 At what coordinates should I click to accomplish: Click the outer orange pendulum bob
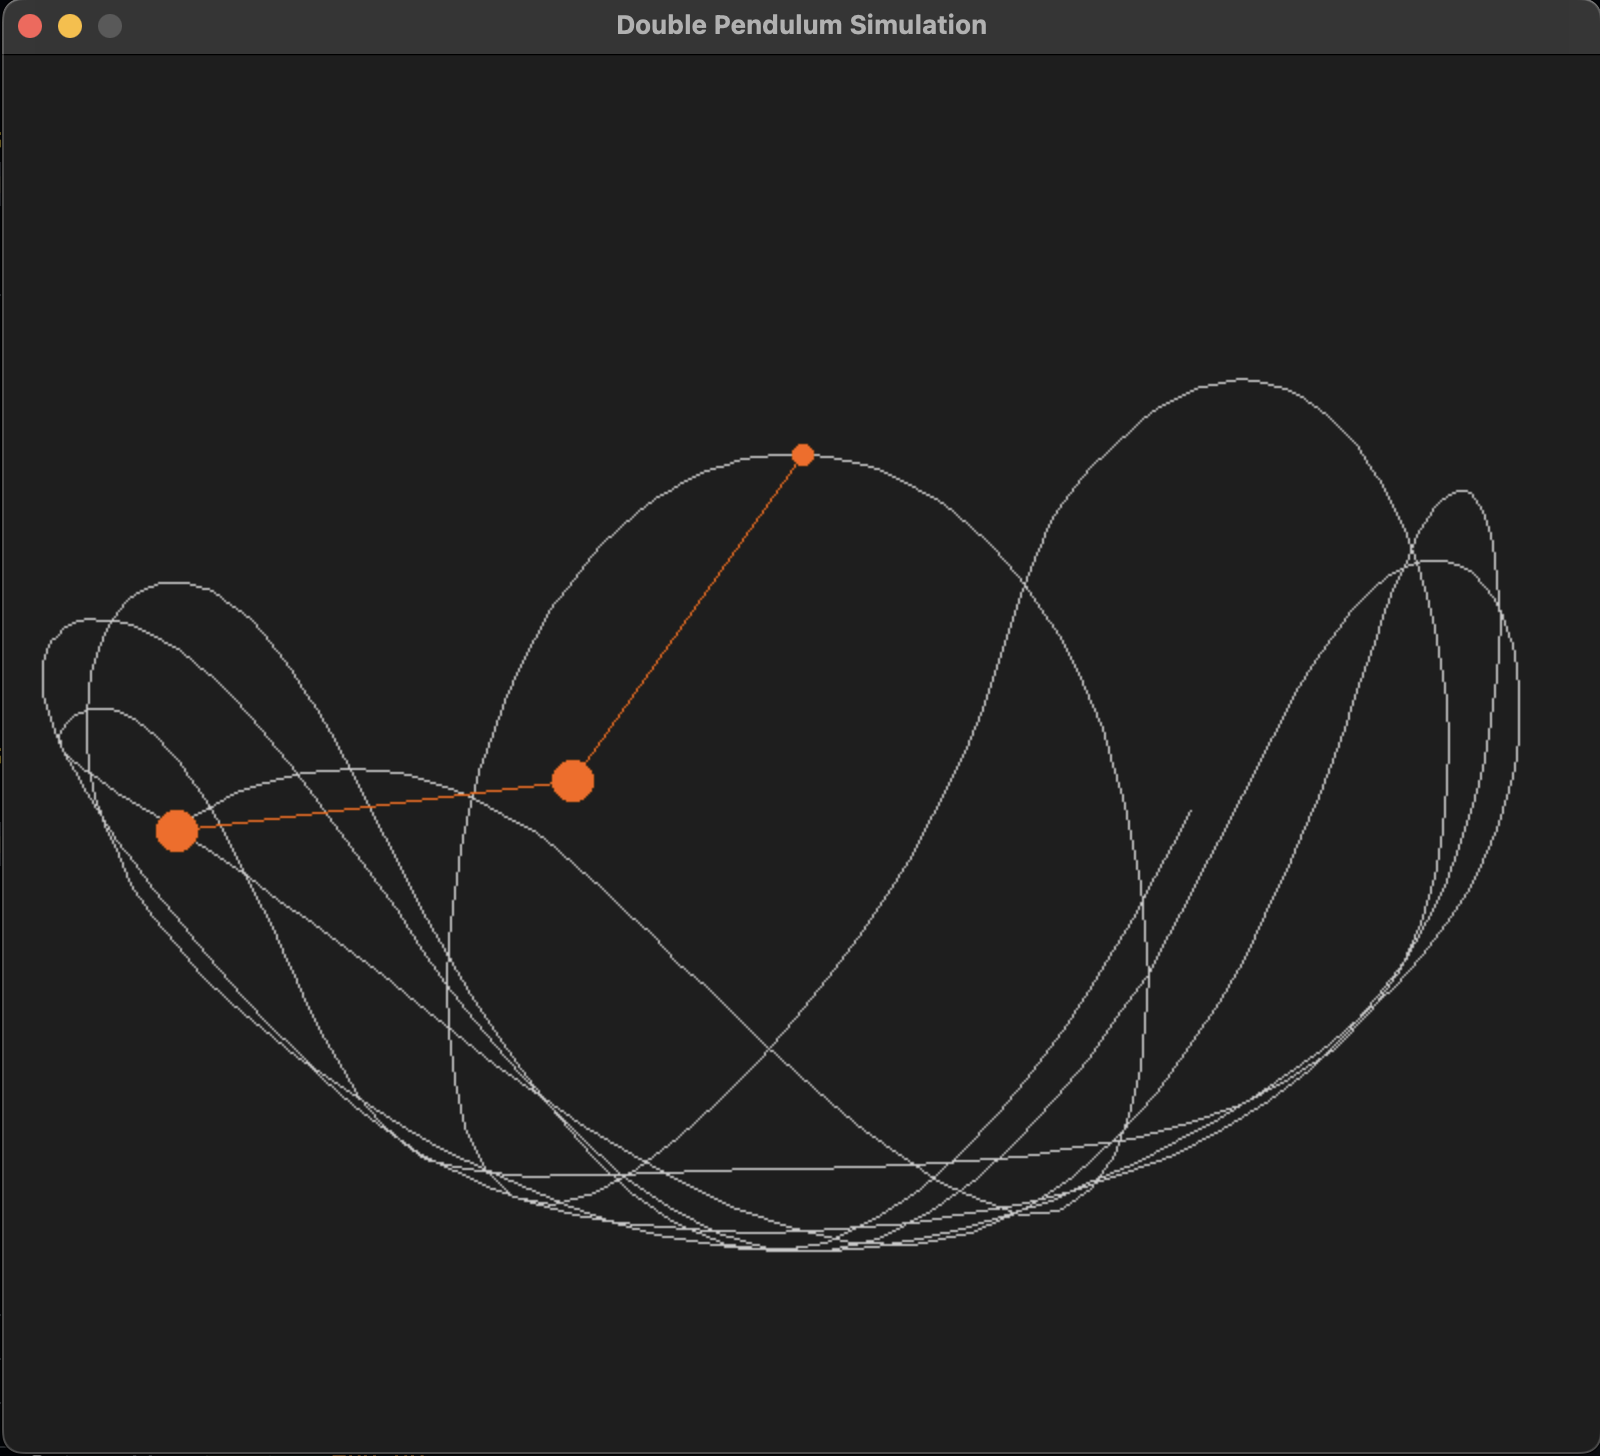point(177,831)
